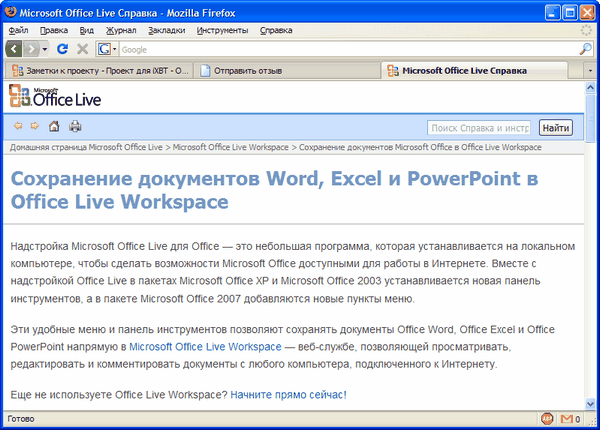The width and height of the screenshot is (600, 430).
Task: Click the Начните прямо сейчас! link
Action: point(289,394)
